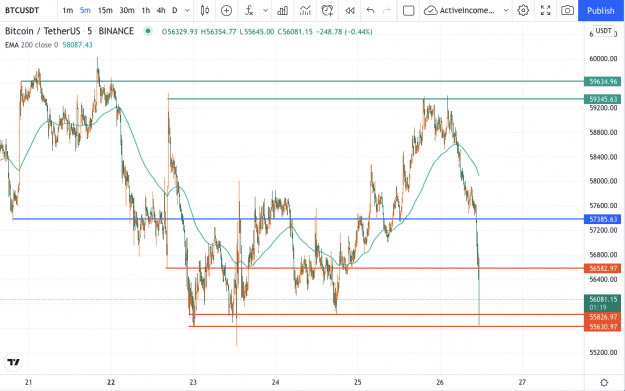This screenshot has width=625, height=391.
Task: Open the candlestick chart style selector
Action: pyautogui.click(x=205, y=10)
